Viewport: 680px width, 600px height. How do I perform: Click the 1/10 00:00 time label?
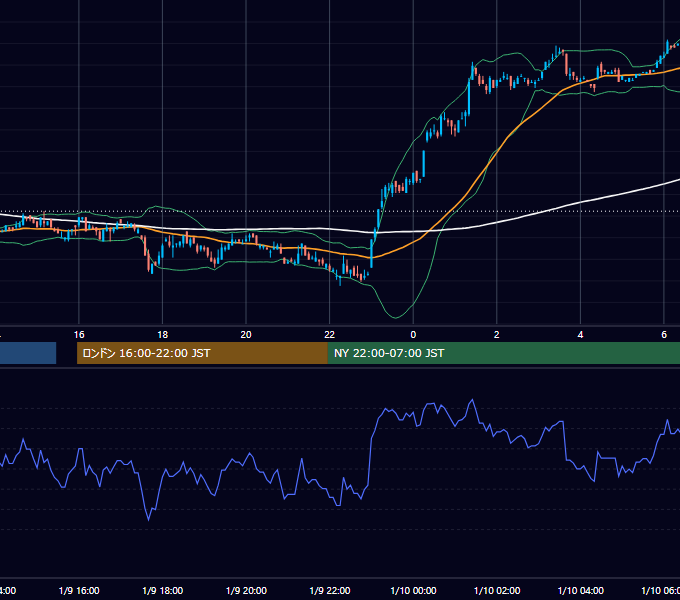[x=413, y=590]
